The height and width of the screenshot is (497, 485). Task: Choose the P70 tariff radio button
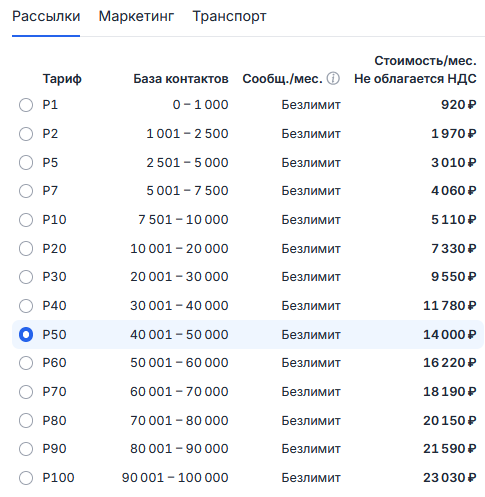tap(26, 392)
